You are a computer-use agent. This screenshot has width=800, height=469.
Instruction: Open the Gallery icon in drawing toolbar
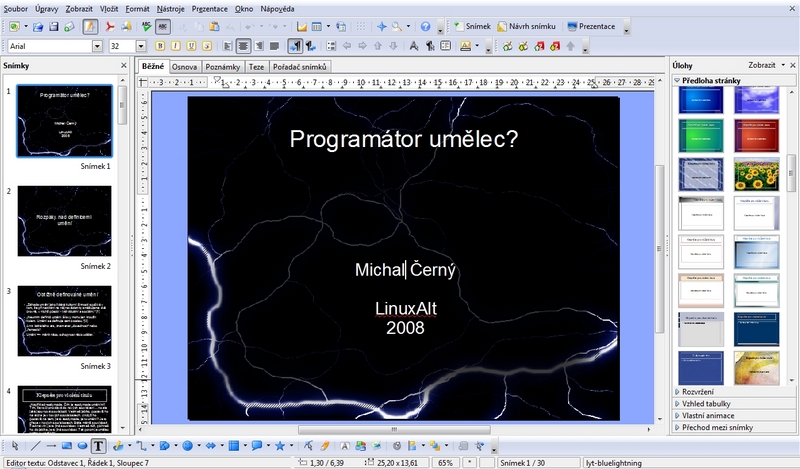tap(377, 446)
